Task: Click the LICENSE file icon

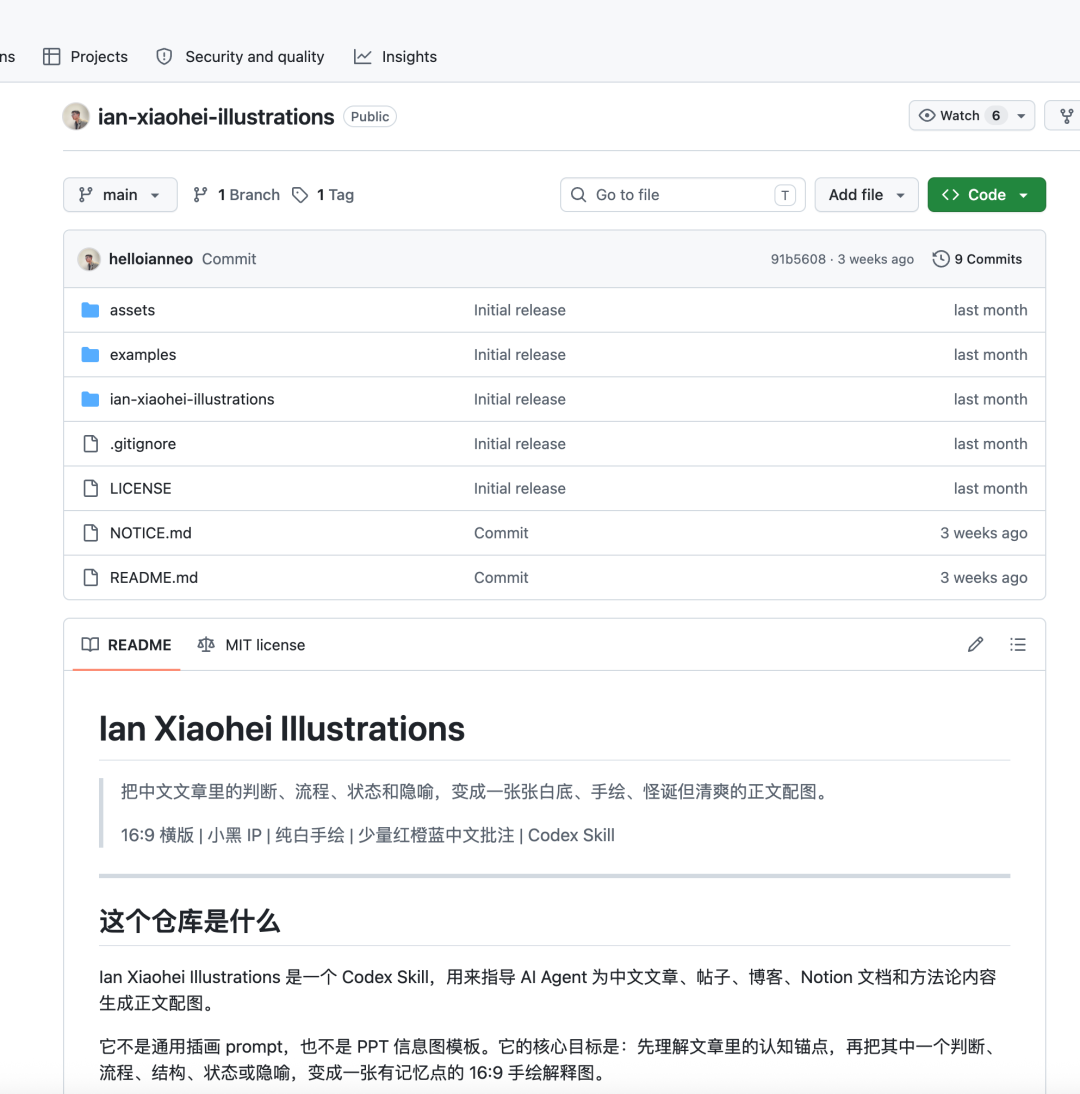Action: pyautogui.click(x=91, y=488)
